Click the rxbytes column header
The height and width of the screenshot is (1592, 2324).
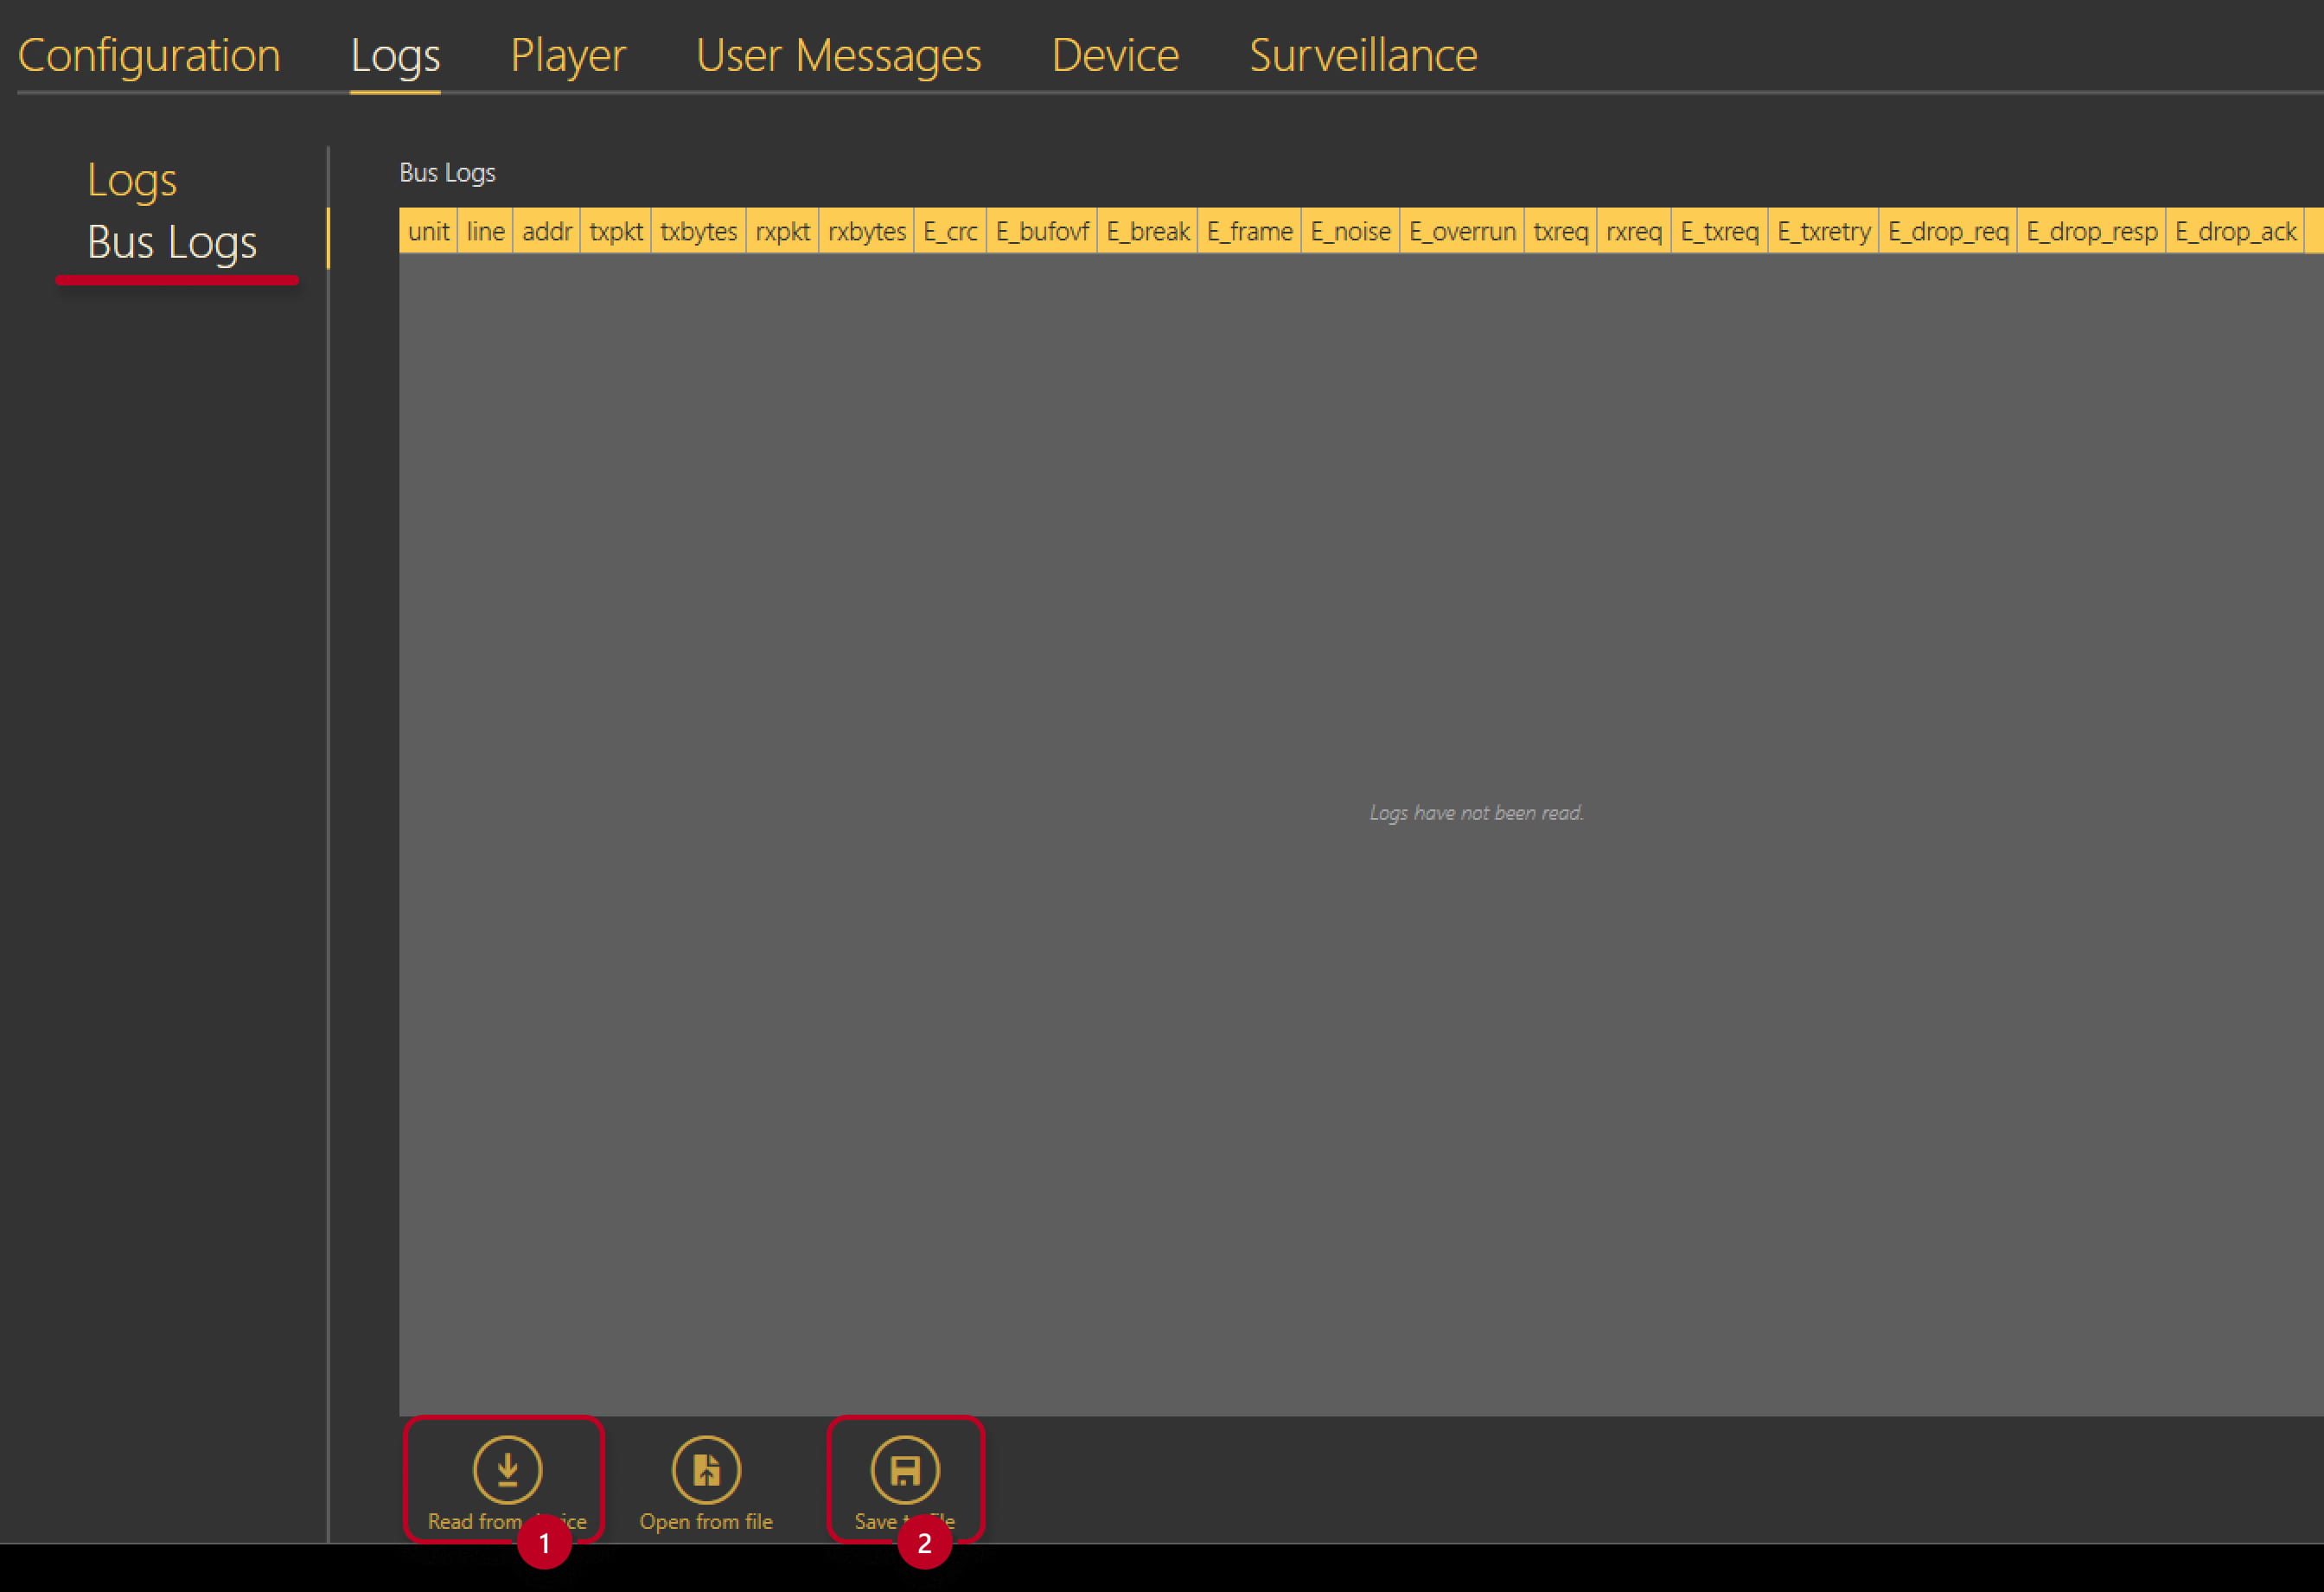coord(866,231)
